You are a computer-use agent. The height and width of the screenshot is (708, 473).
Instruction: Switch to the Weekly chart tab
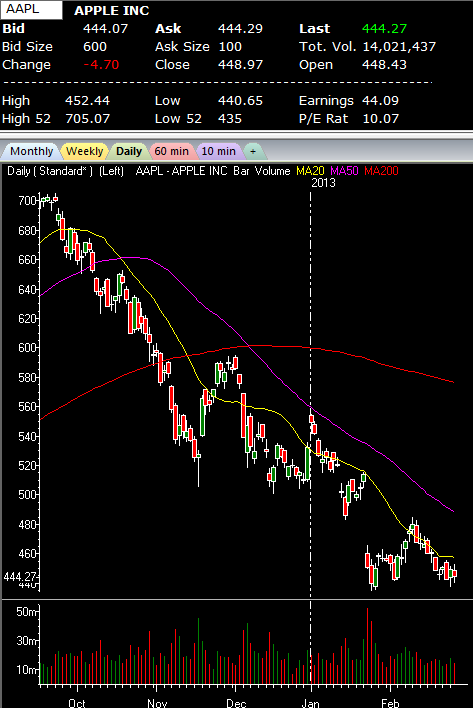click(x=84, y=151)
